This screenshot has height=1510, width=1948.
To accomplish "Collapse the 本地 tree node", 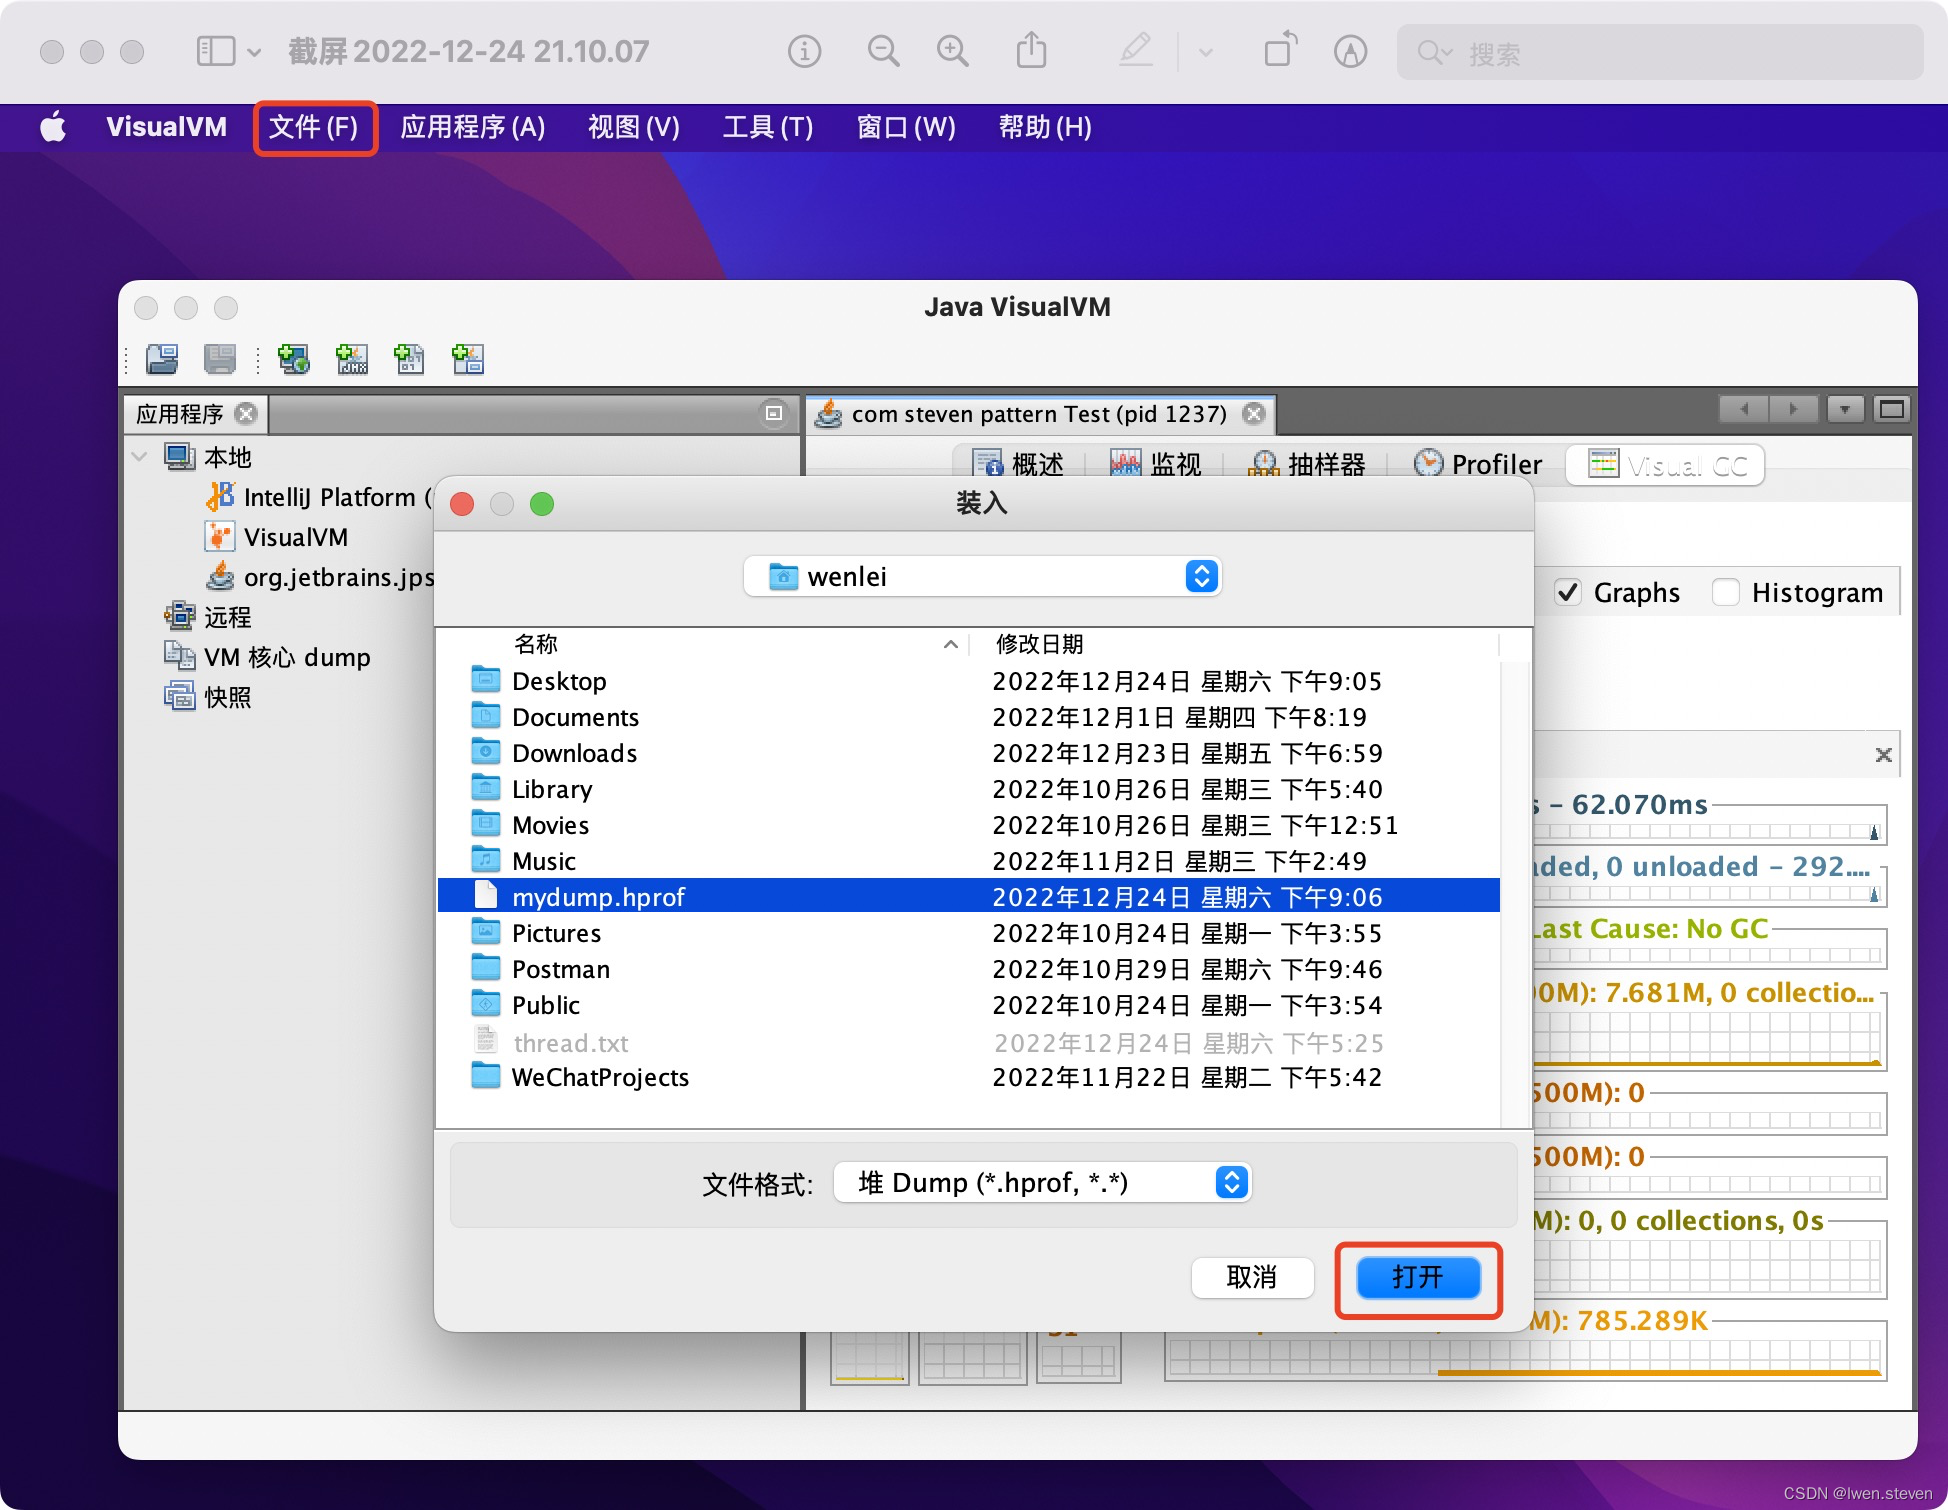I will pos(140,457).
